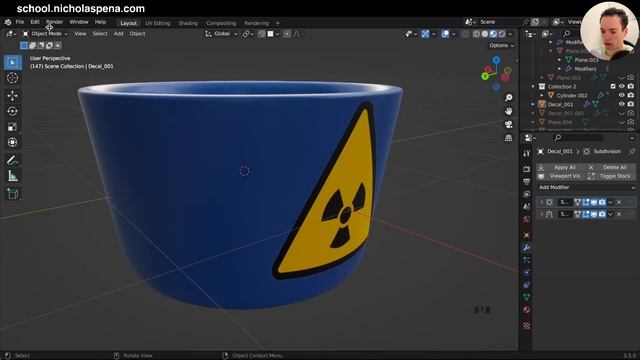
Task: Hide Collection 2 with eye icon
Action: pos(622,87)
